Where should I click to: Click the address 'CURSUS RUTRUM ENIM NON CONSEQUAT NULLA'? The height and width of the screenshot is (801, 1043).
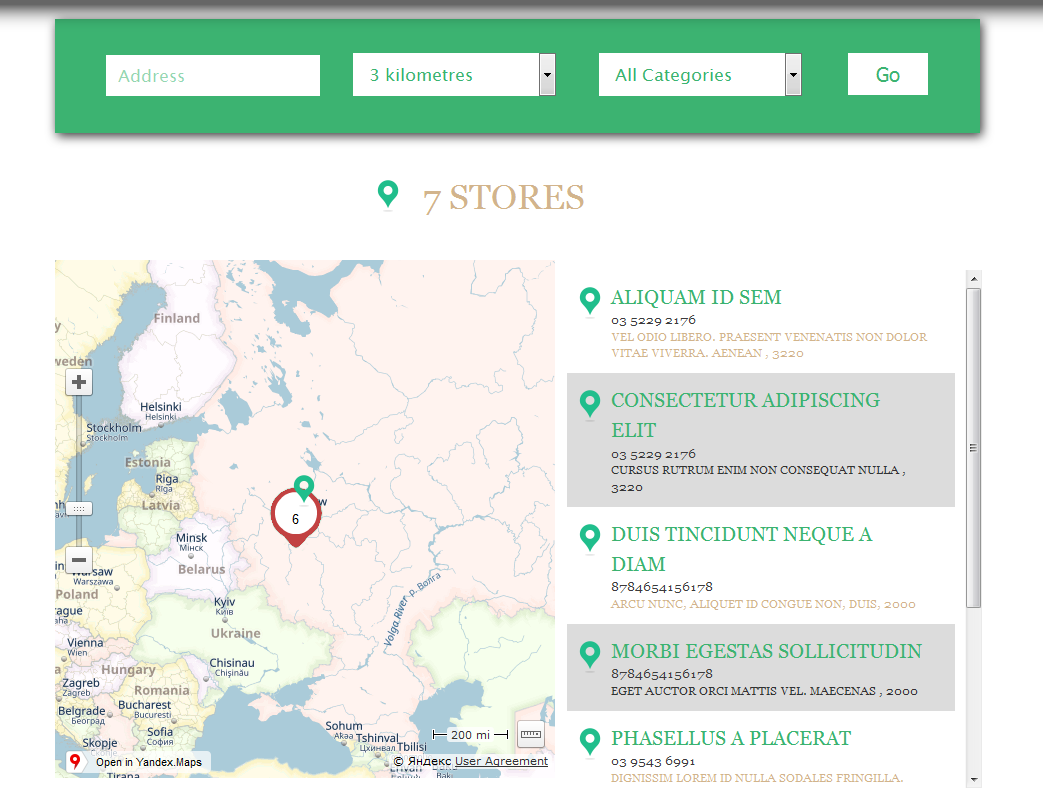coord(755,470)
